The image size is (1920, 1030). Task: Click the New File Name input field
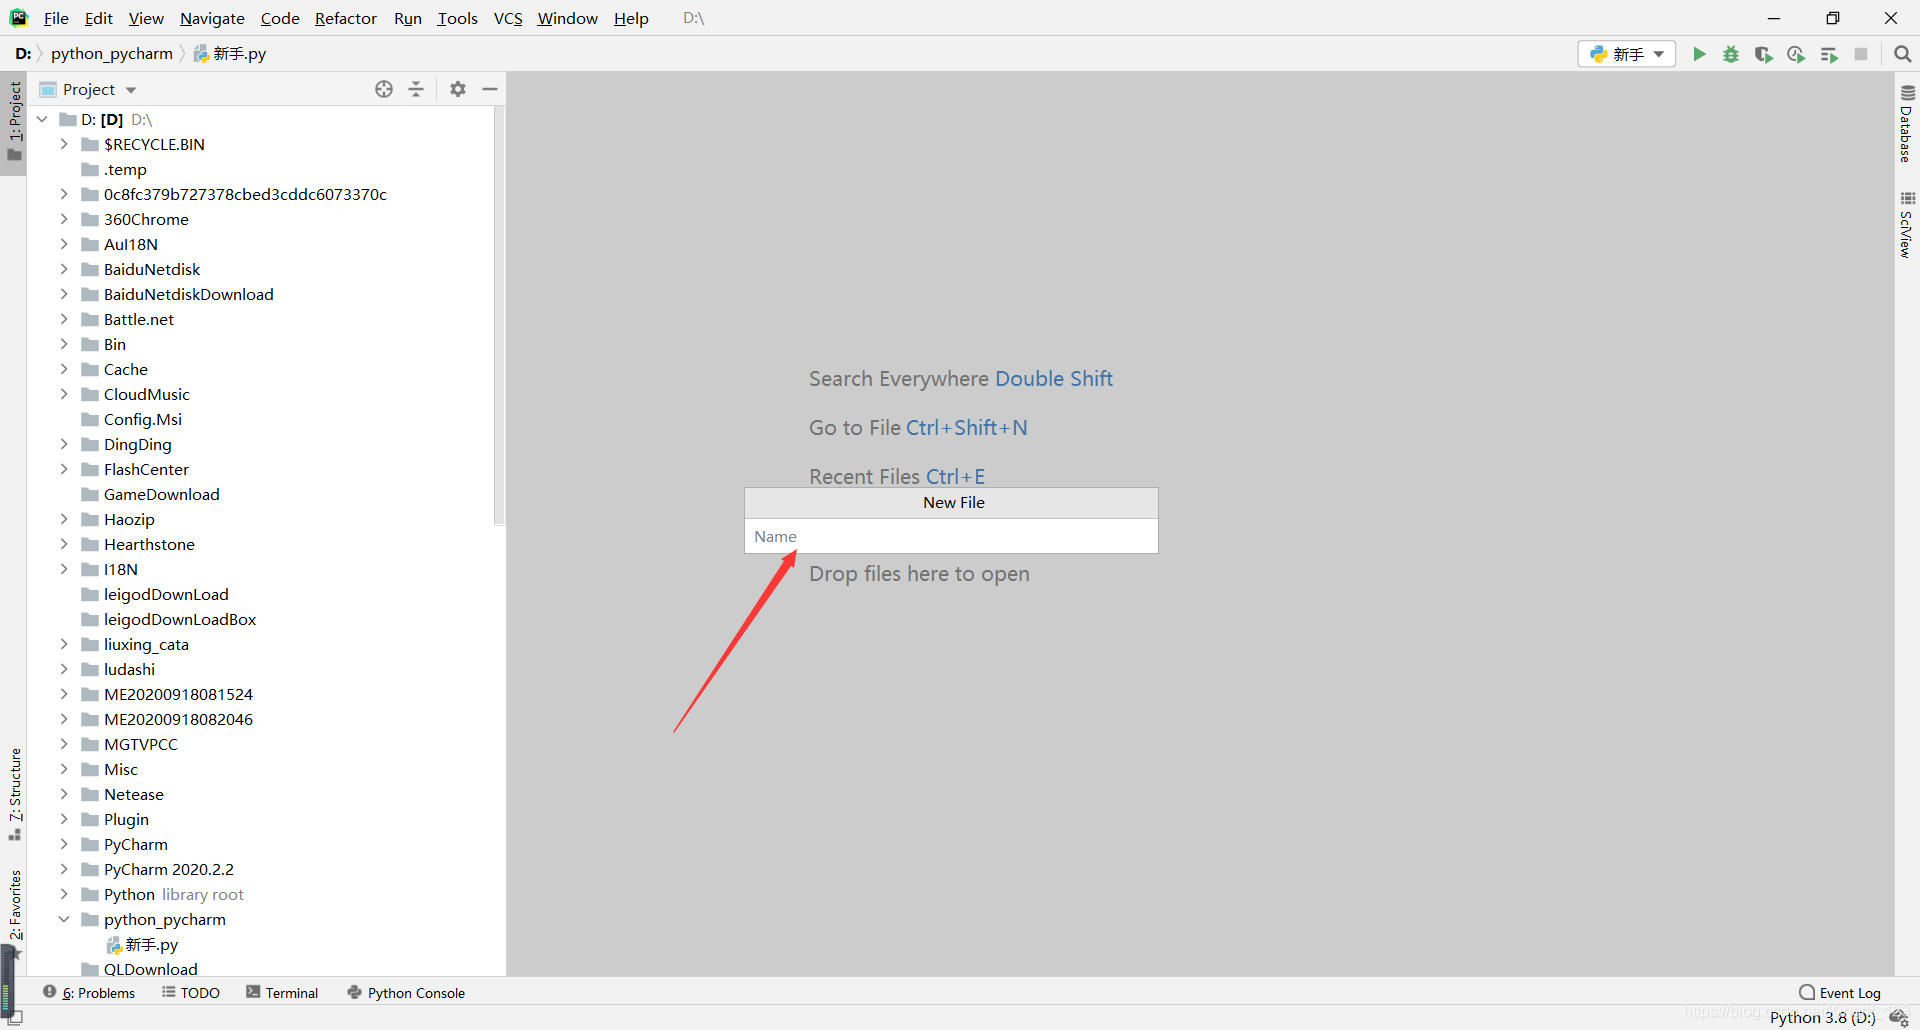951,536
